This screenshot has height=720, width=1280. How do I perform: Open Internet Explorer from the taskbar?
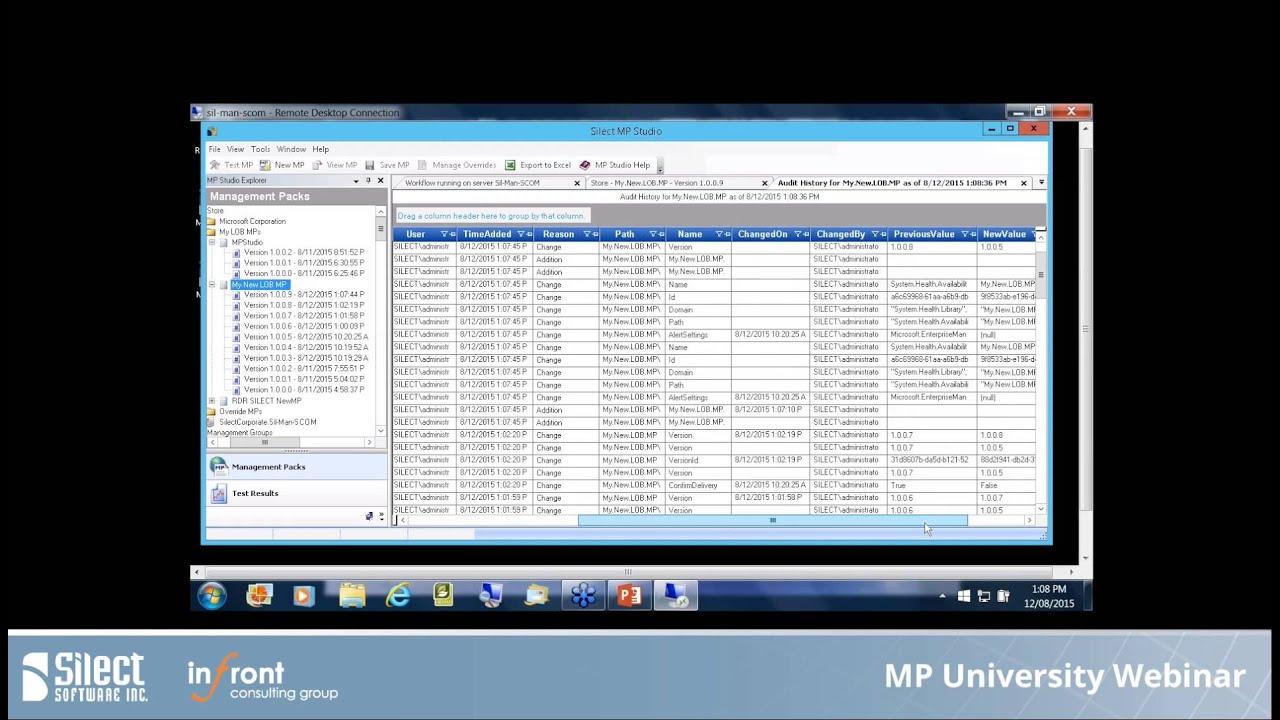pyautogui.click(x=398, y=596)
